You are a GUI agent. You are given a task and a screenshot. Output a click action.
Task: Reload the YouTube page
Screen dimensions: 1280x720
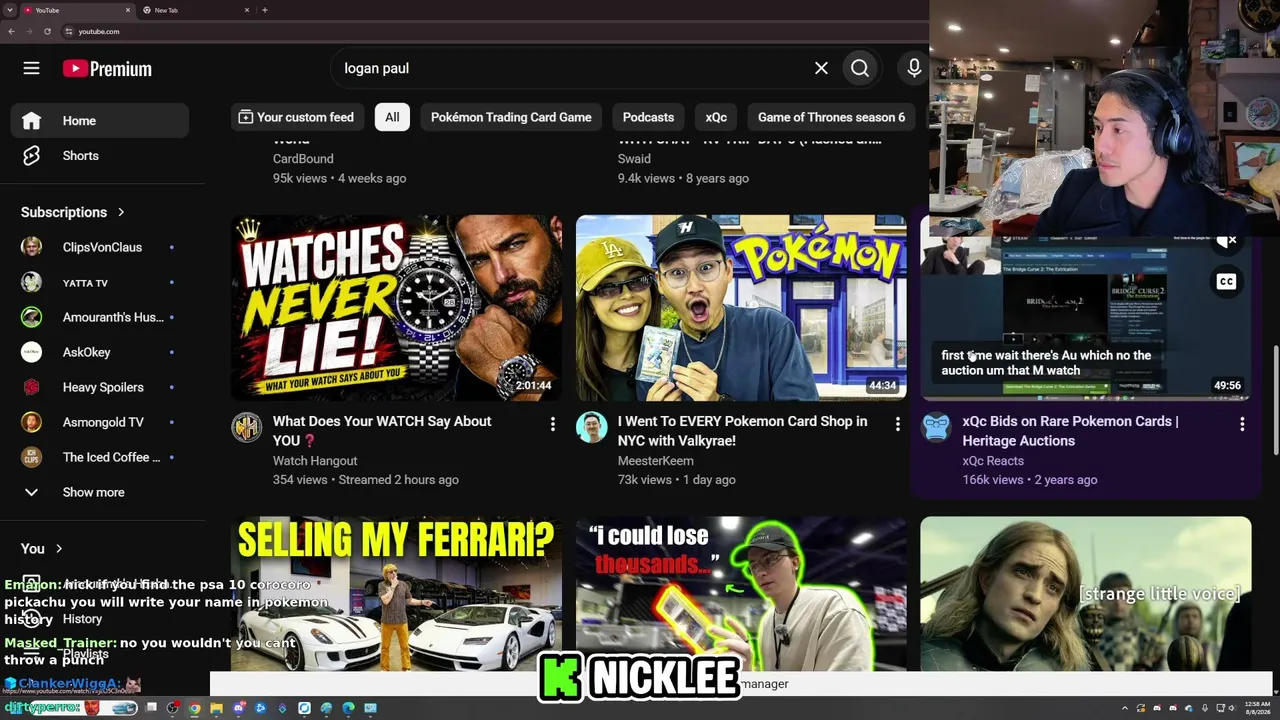pos(47,31)
